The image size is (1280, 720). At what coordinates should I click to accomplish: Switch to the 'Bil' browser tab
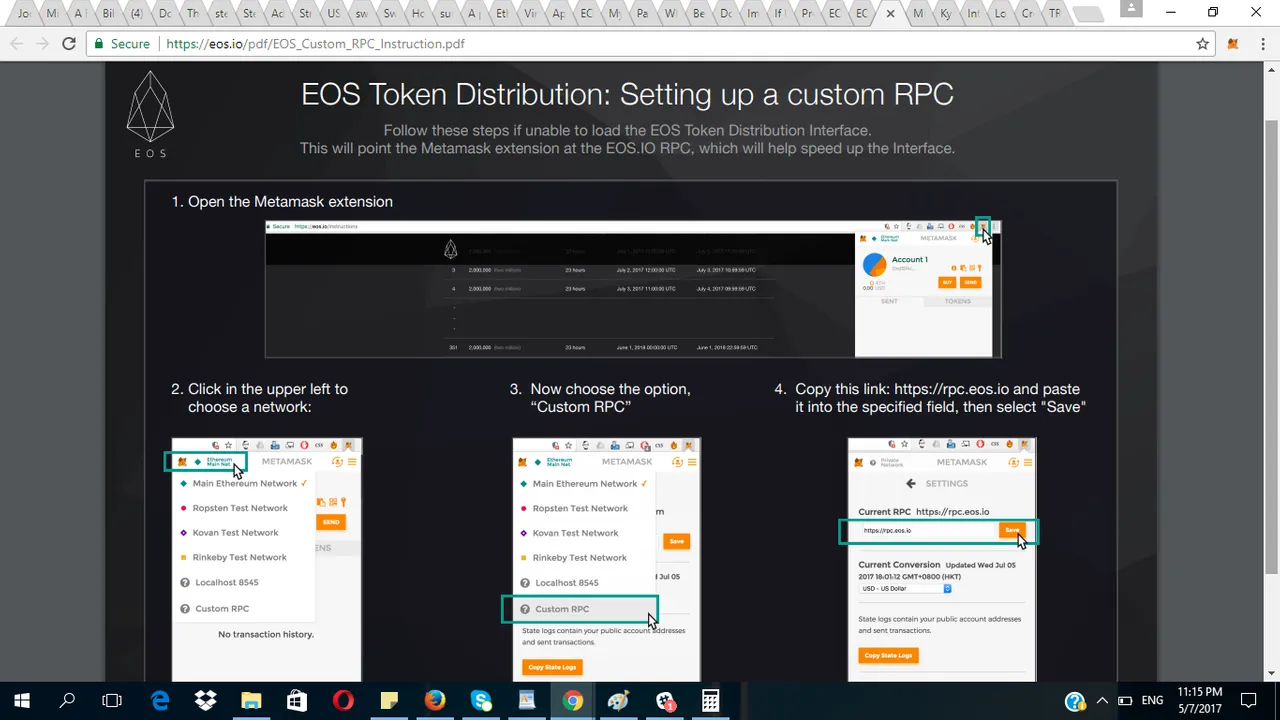point(108,14)
